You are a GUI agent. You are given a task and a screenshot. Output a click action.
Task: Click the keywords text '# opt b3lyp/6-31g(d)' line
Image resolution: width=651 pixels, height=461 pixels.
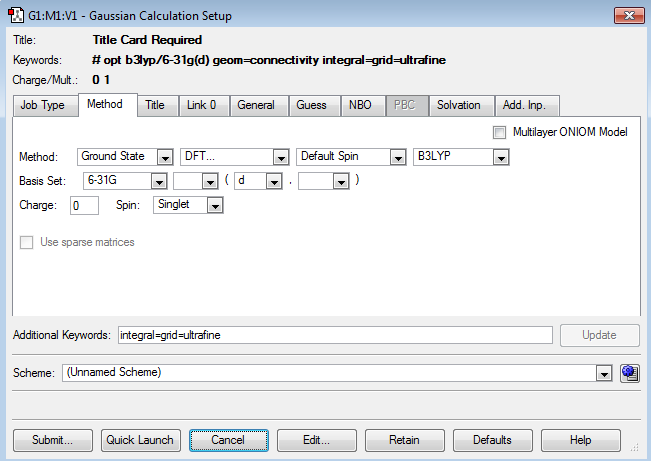tap(269, 60)
